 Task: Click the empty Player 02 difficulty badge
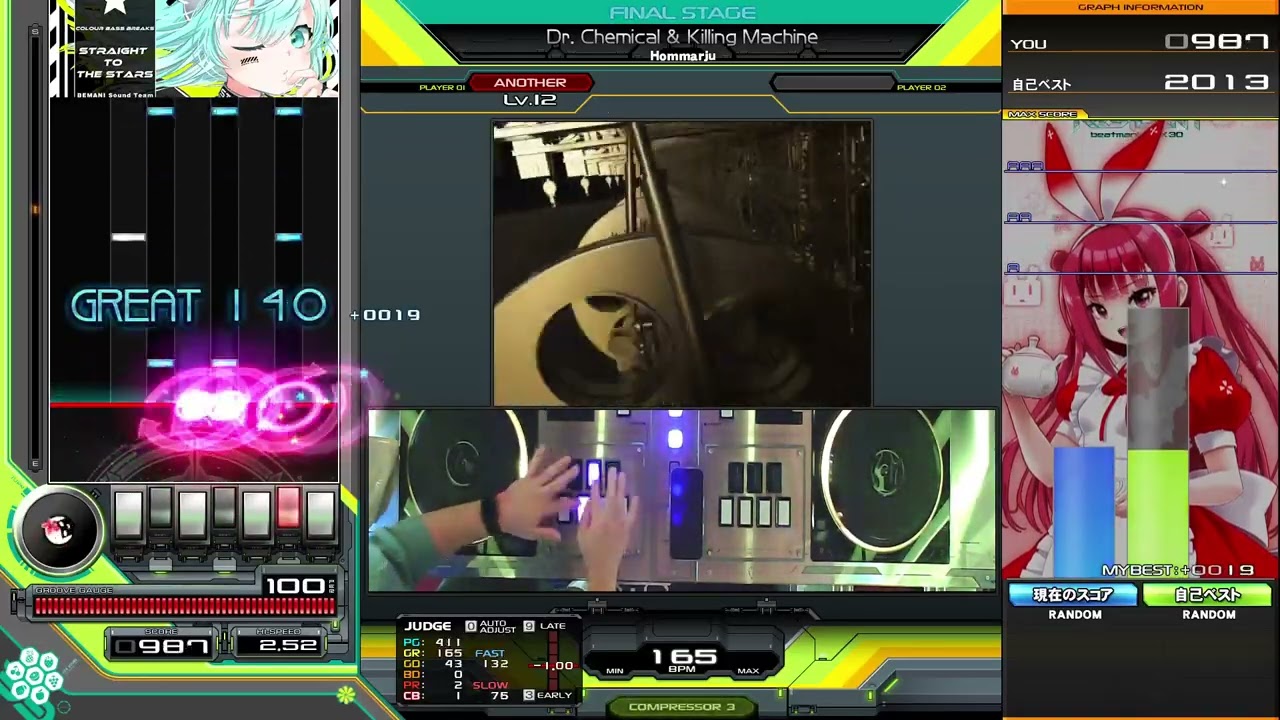pos(832,83)
